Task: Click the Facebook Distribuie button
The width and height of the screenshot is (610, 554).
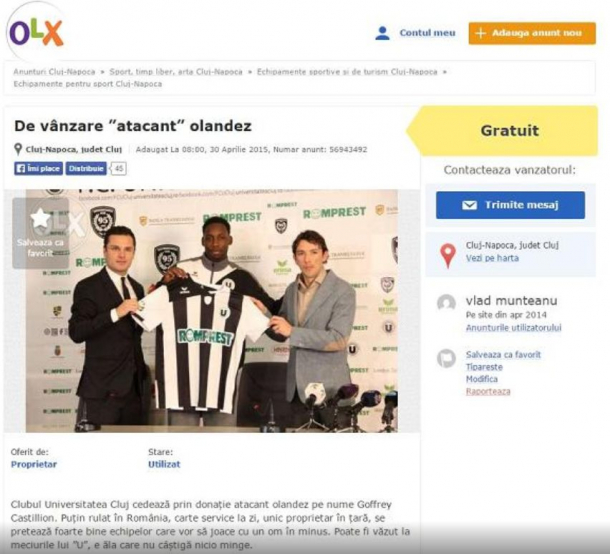Action: (x=86, y=168)
